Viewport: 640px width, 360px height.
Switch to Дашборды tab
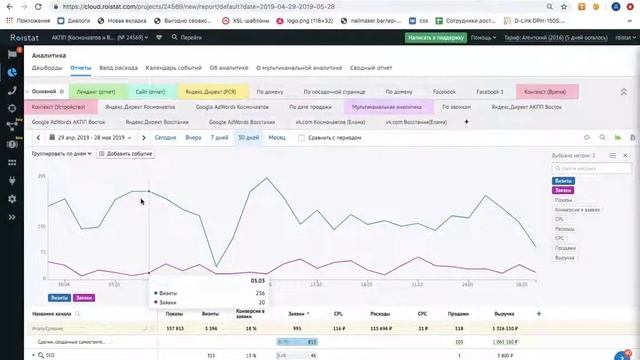pos(47,68)
